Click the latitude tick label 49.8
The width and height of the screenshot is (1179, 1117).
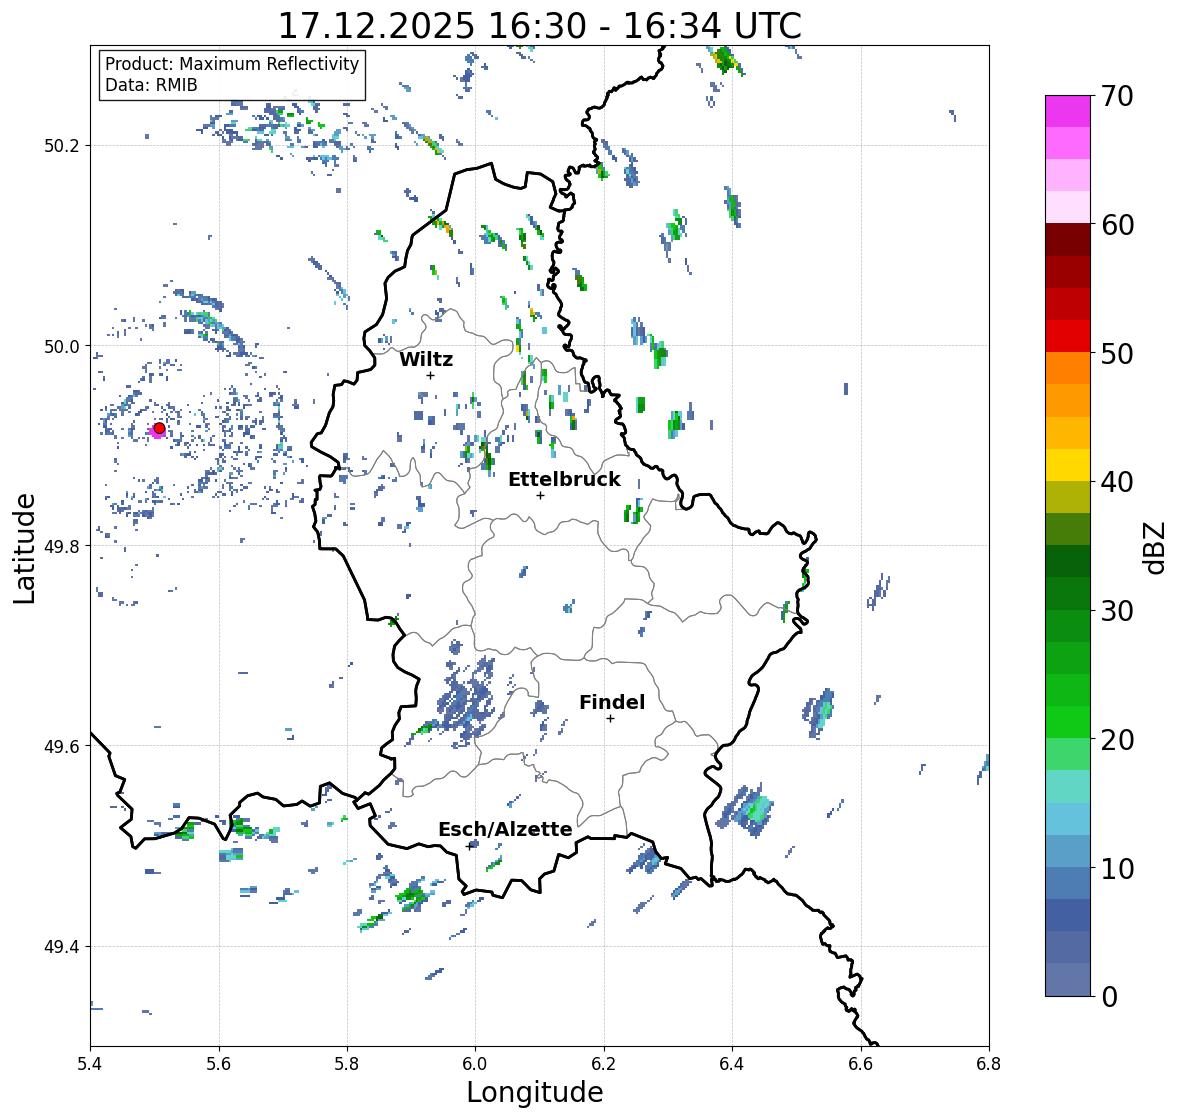tap(62, 546)
